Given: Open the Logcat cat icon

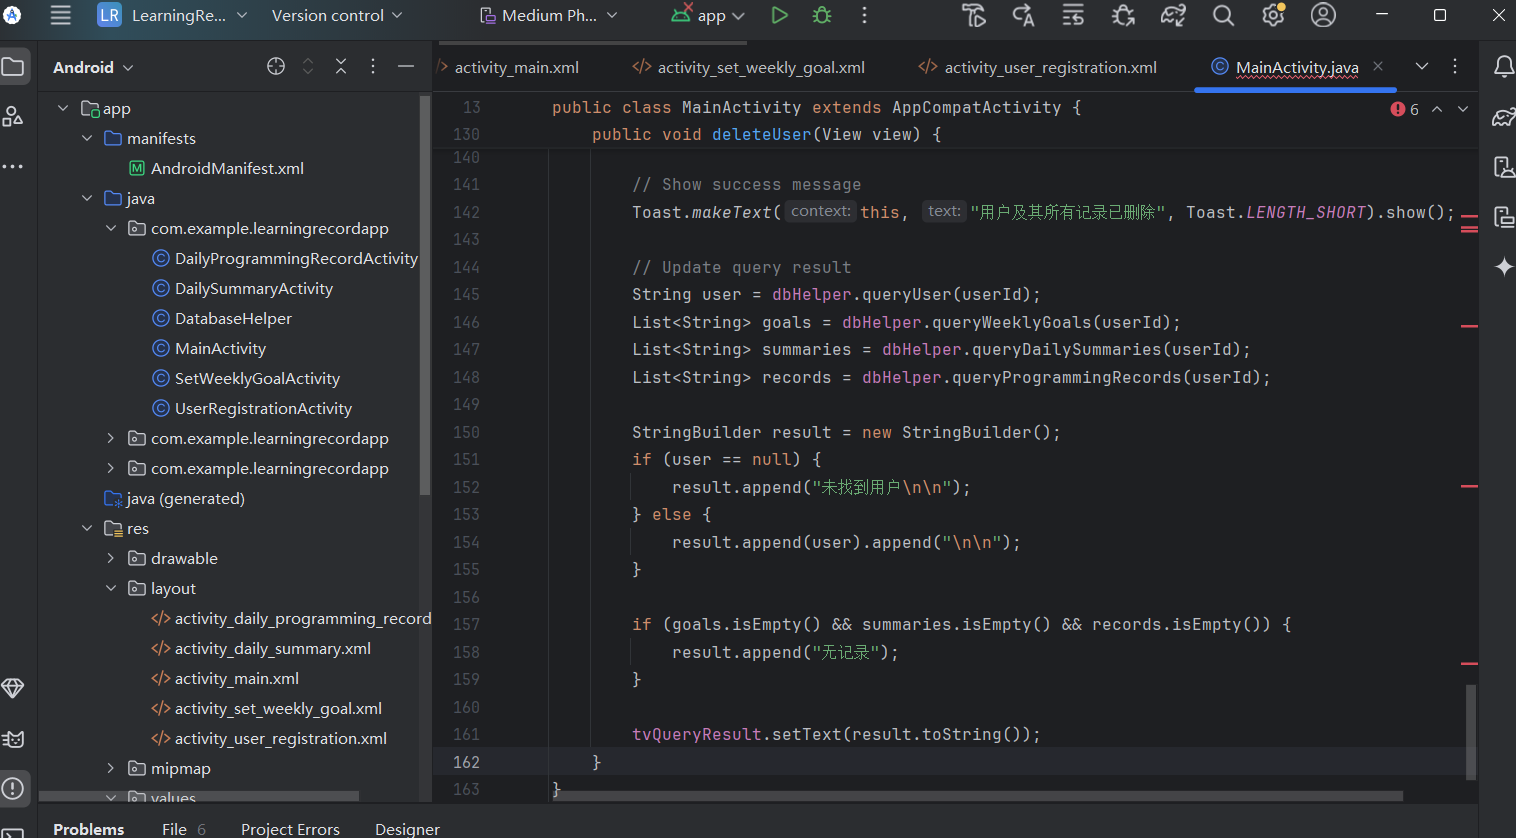Looking at the screenshot, I should click(x=13, y=739).
